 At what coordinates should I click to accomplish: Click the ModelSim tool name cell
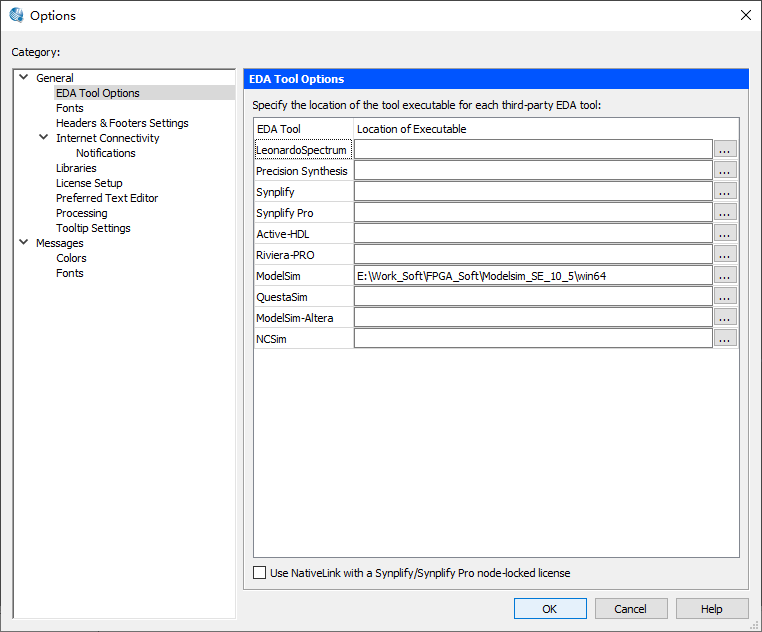[x=303, y=276]
